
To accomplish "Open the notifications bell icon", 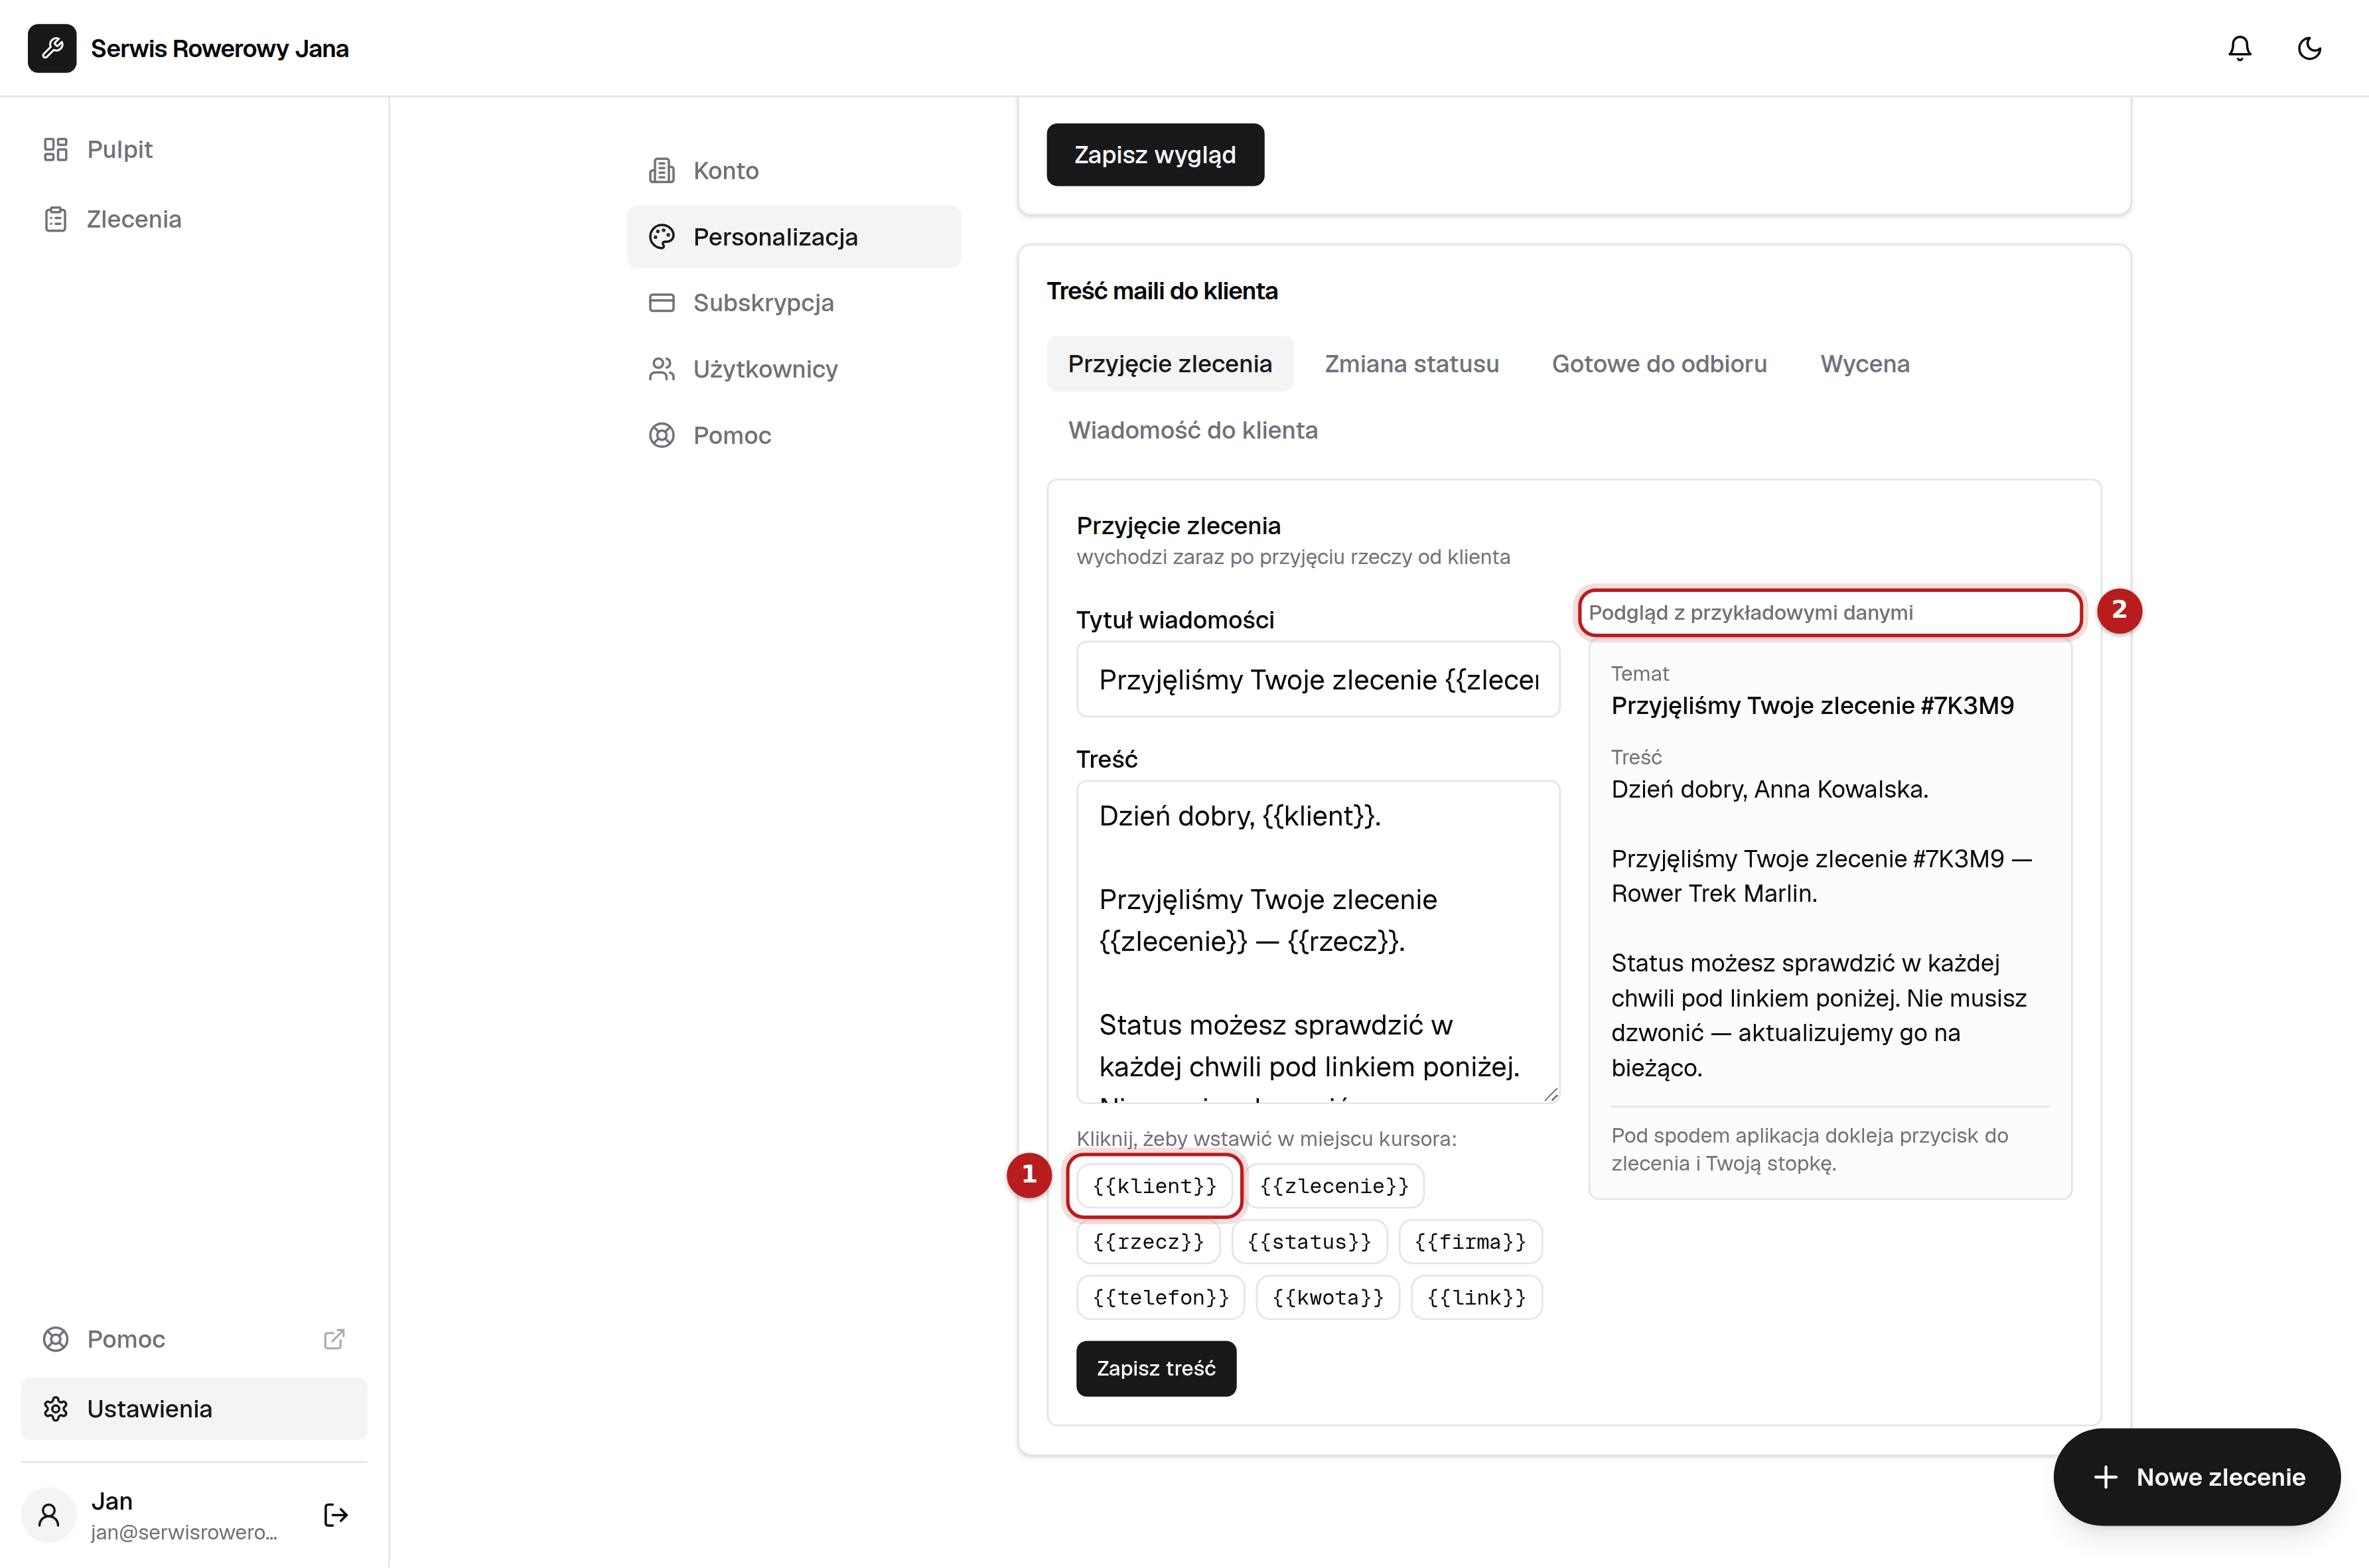I will (2239, 48).
